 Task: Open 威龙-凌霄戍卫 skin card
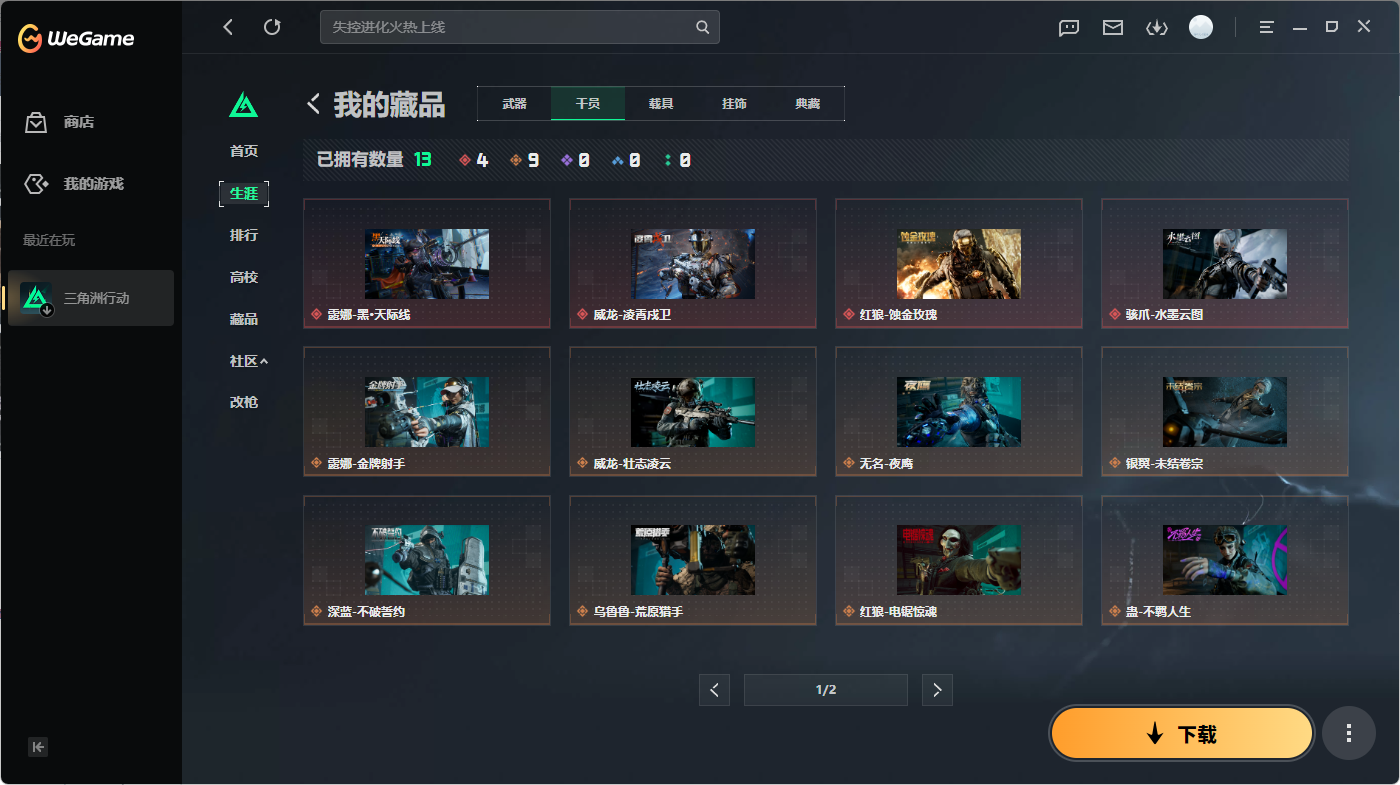click(x=693, y=264)
